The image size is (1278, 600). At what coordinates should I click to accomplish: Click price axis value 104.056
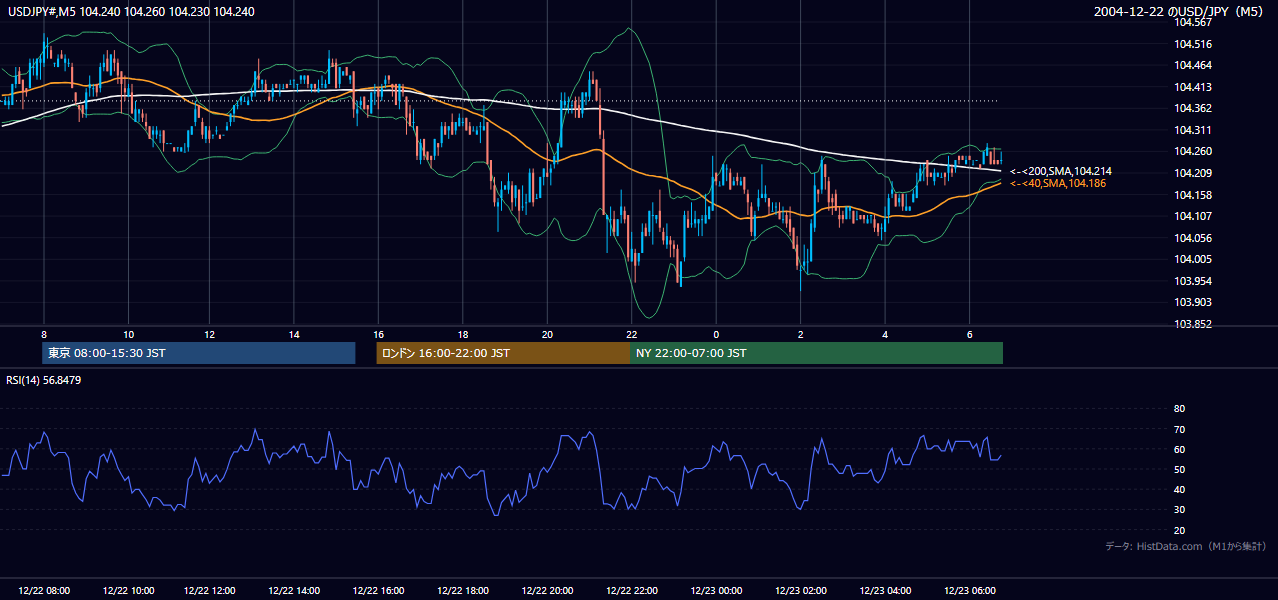coord(1194,238)
